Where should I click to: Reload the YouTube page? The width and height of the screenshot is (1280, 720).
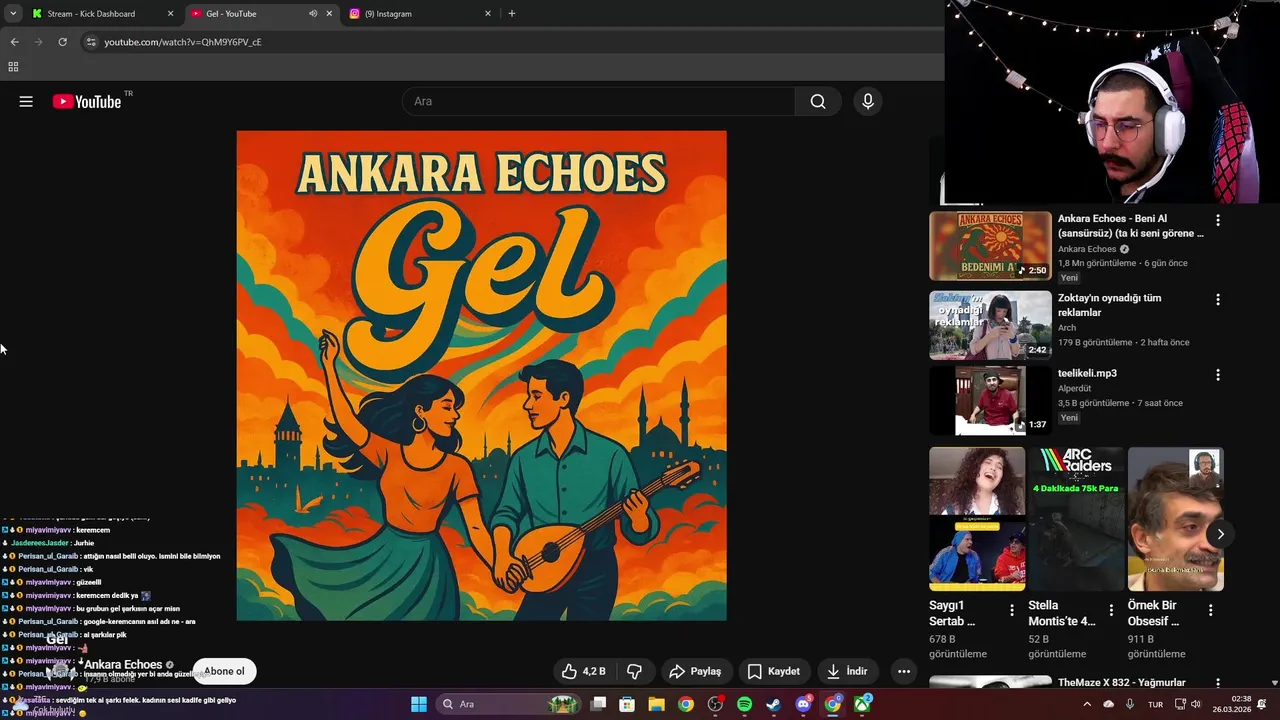pyautogui.click(x=62, y=42)
